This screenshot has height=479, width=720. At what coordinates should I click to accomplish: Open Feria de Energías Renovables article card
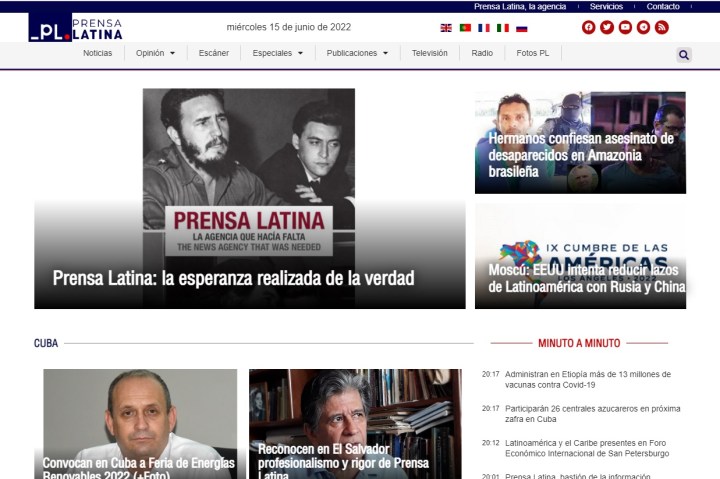(x=140, y=424)
